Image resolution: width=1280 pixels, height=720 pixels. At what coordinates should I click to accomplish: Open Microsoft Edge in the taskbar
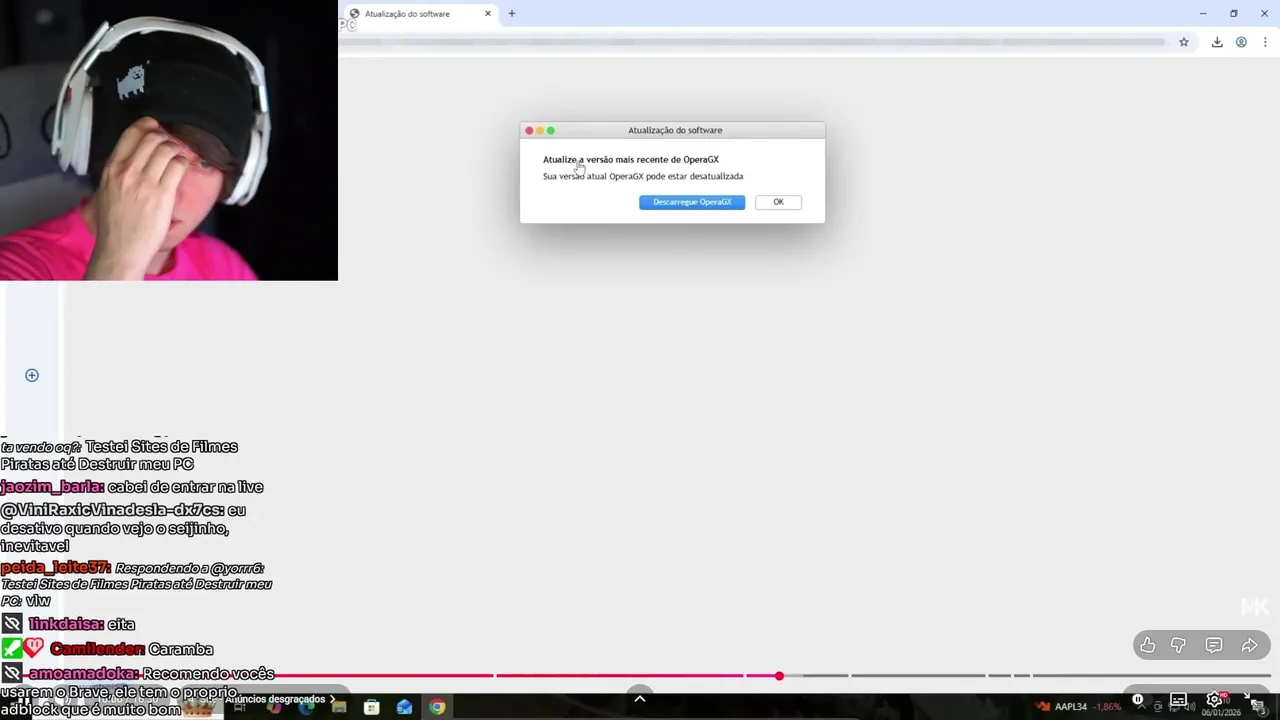click(x=306, y=707)
